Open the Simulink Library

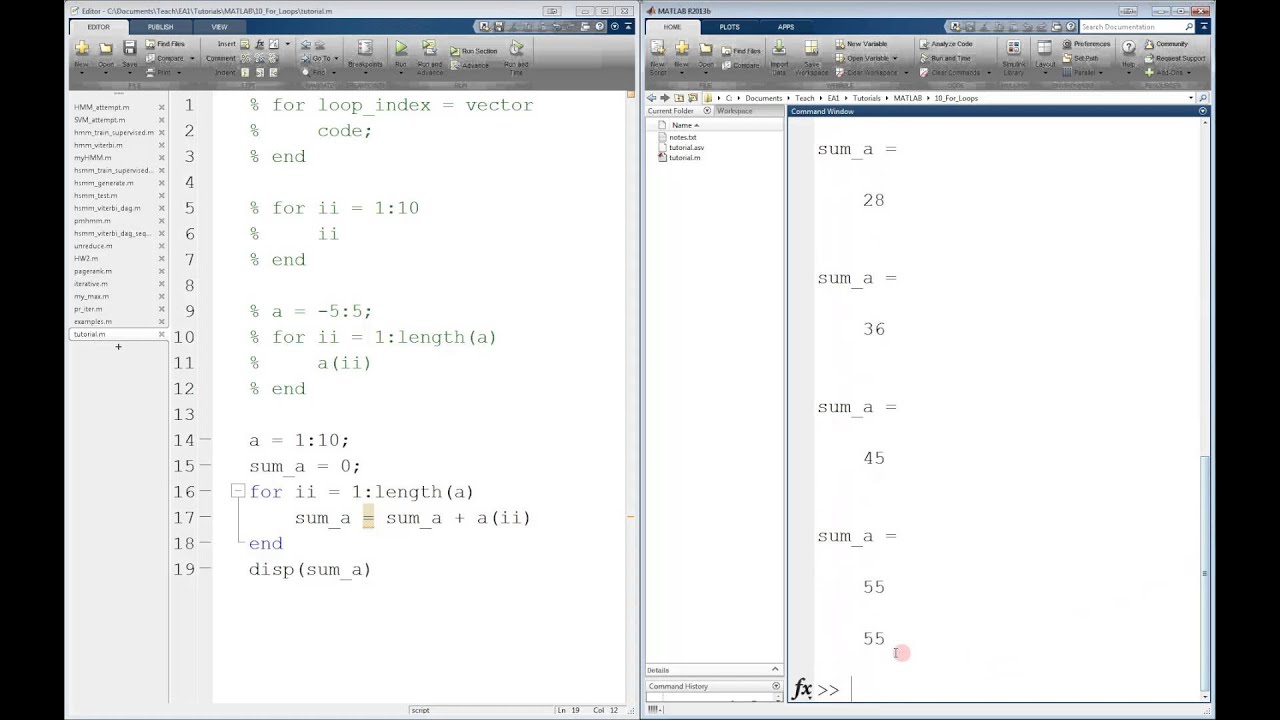click(1013, 56)
